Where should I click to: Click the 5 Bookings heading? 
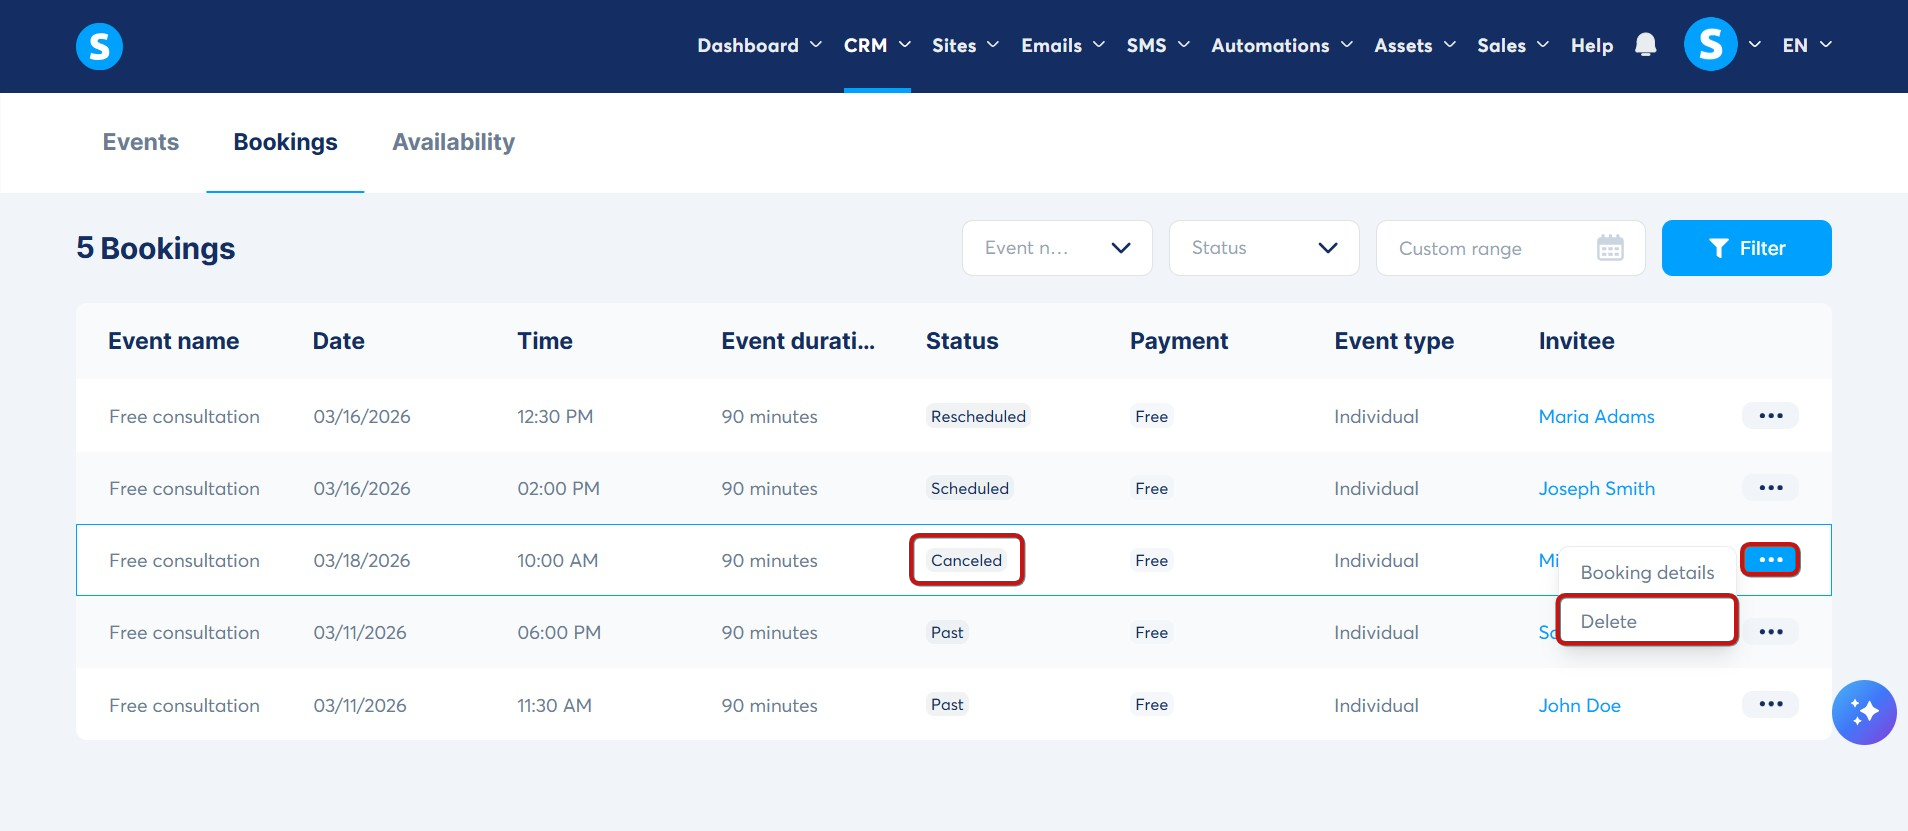(156, 248)
